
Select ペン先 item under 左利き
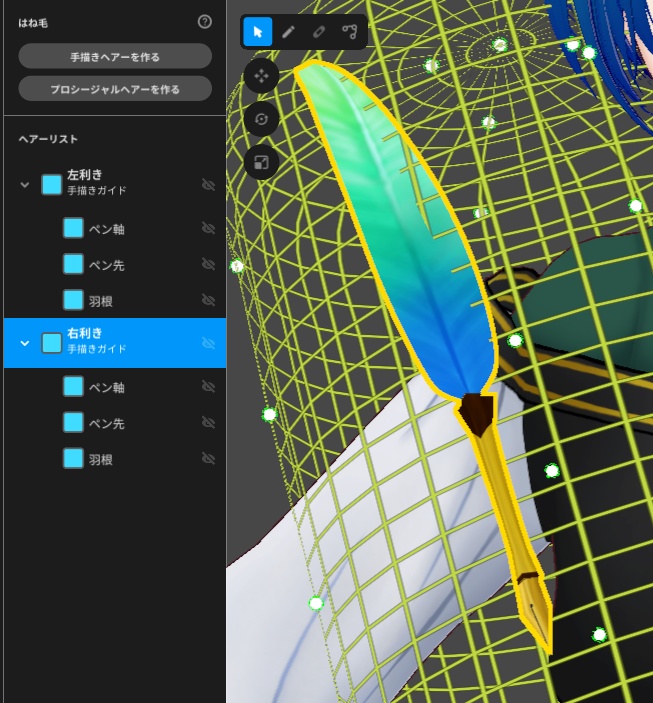[115, 264]
